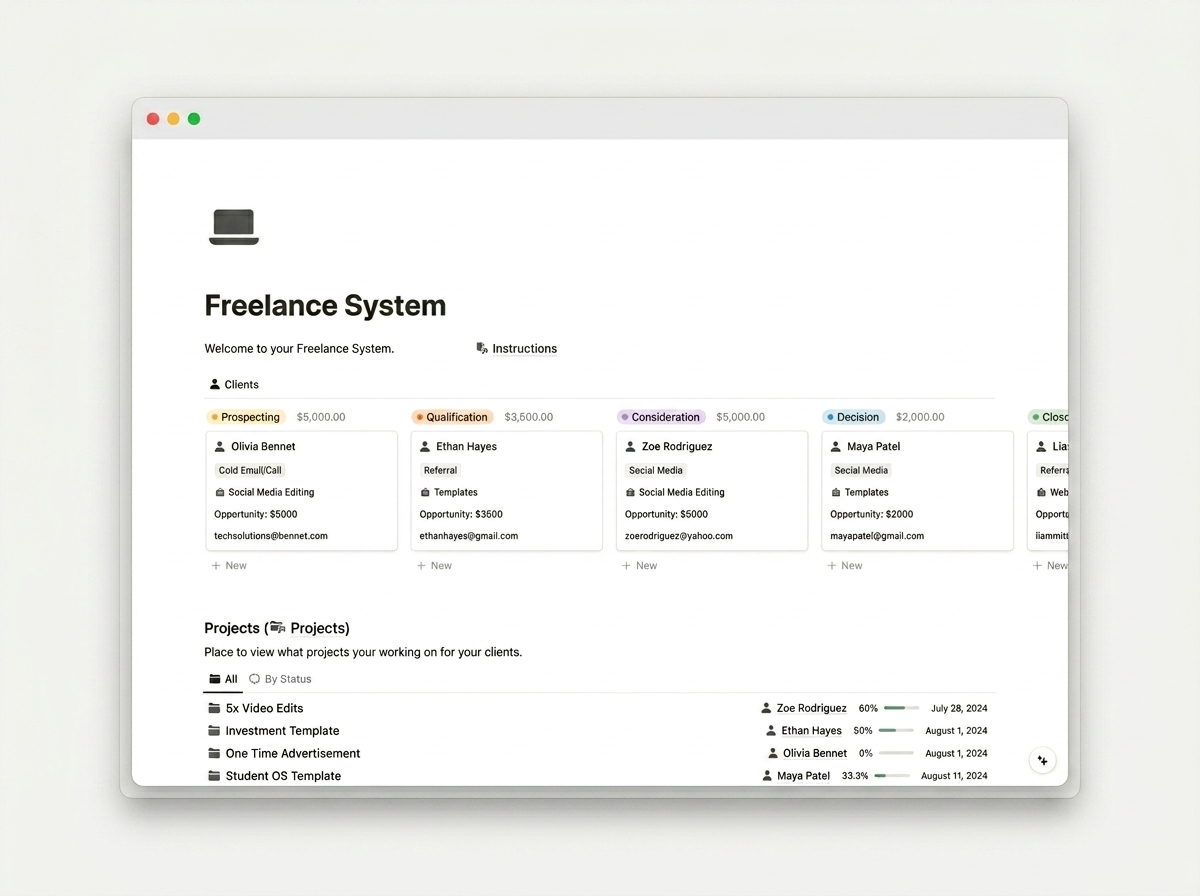Click the Qualification $3,500.00 total
This screenshot has height=896, width=1200.
tap(528, 417)
